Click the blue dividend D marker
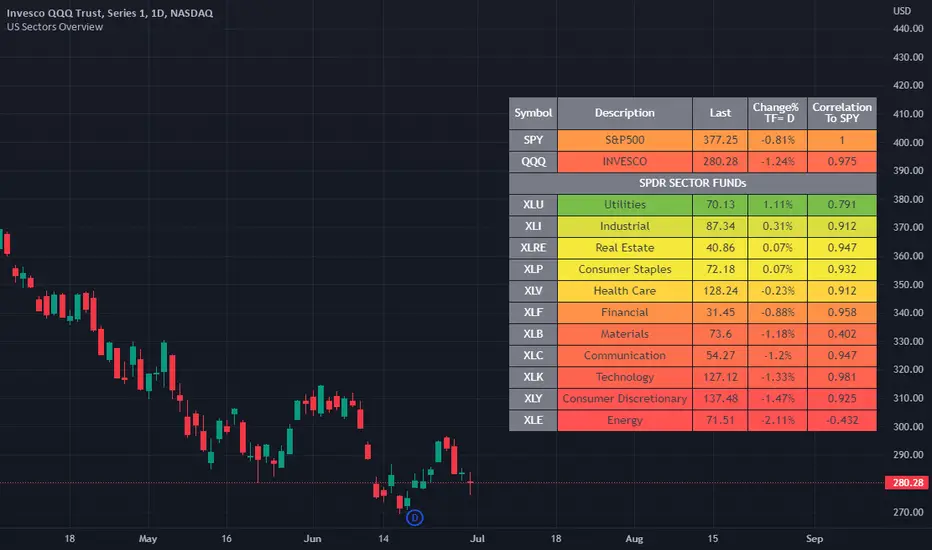The width and height of the screenshot is (932, 550). pyautogui.click(x=414, y=518)
